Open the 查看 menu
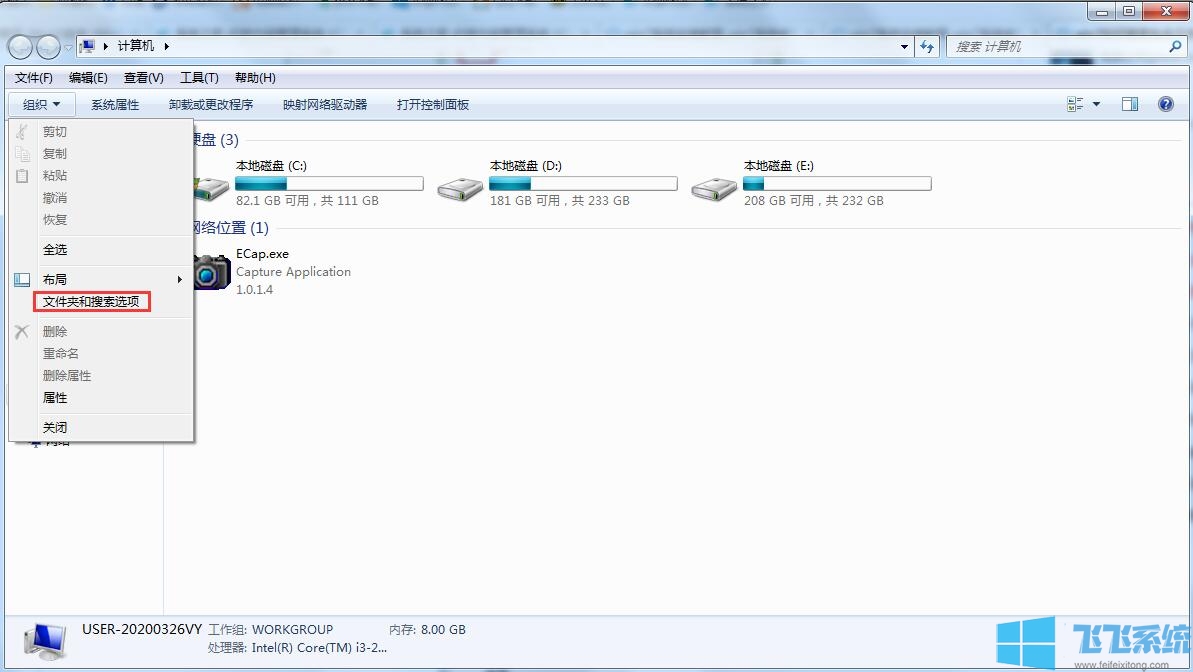The width and height of the screenshot is (1193, 672). 143,77
